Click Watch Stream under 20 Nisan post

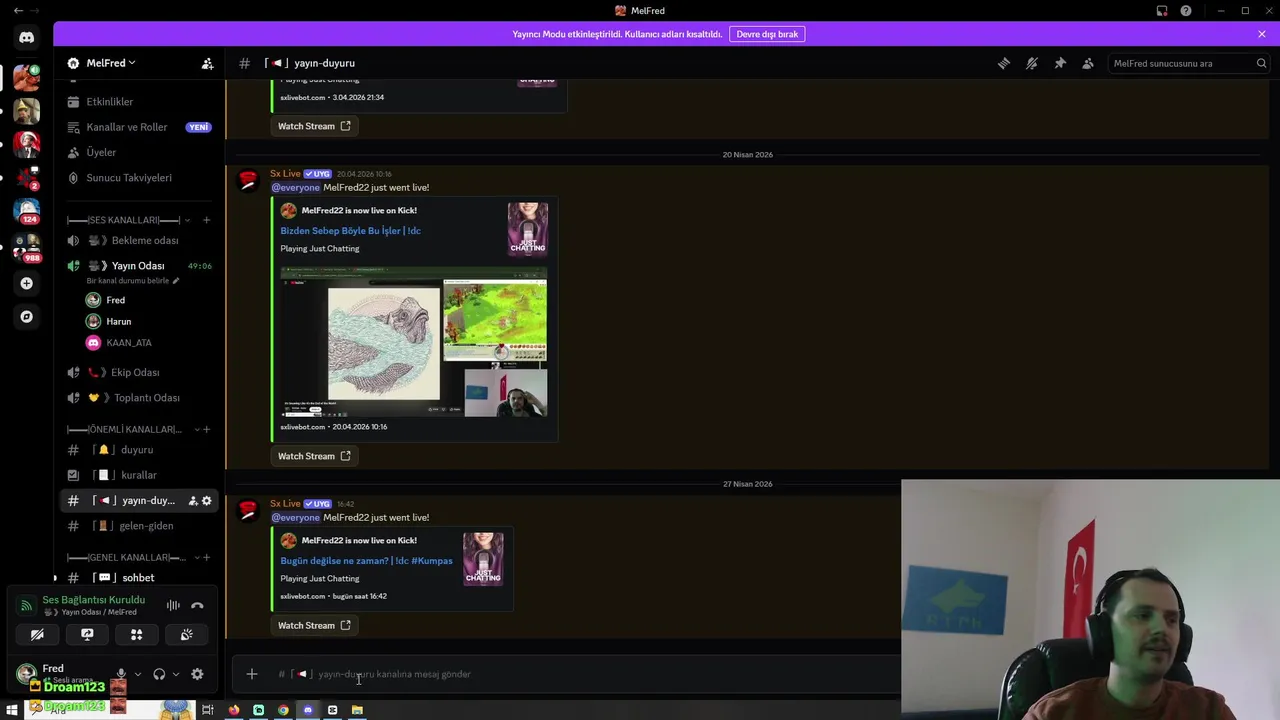point(314,456)
